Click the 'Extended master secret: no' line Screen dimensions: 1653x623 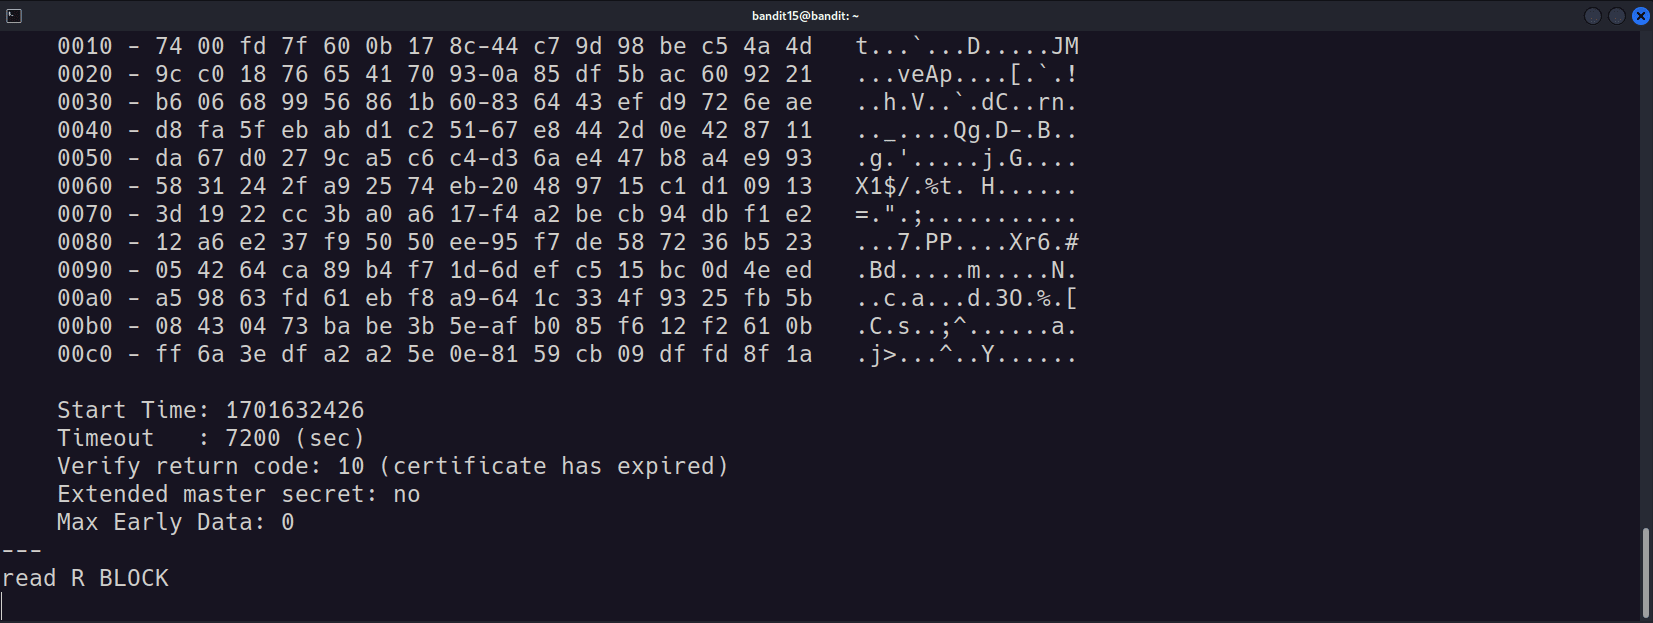click(239, 494)
